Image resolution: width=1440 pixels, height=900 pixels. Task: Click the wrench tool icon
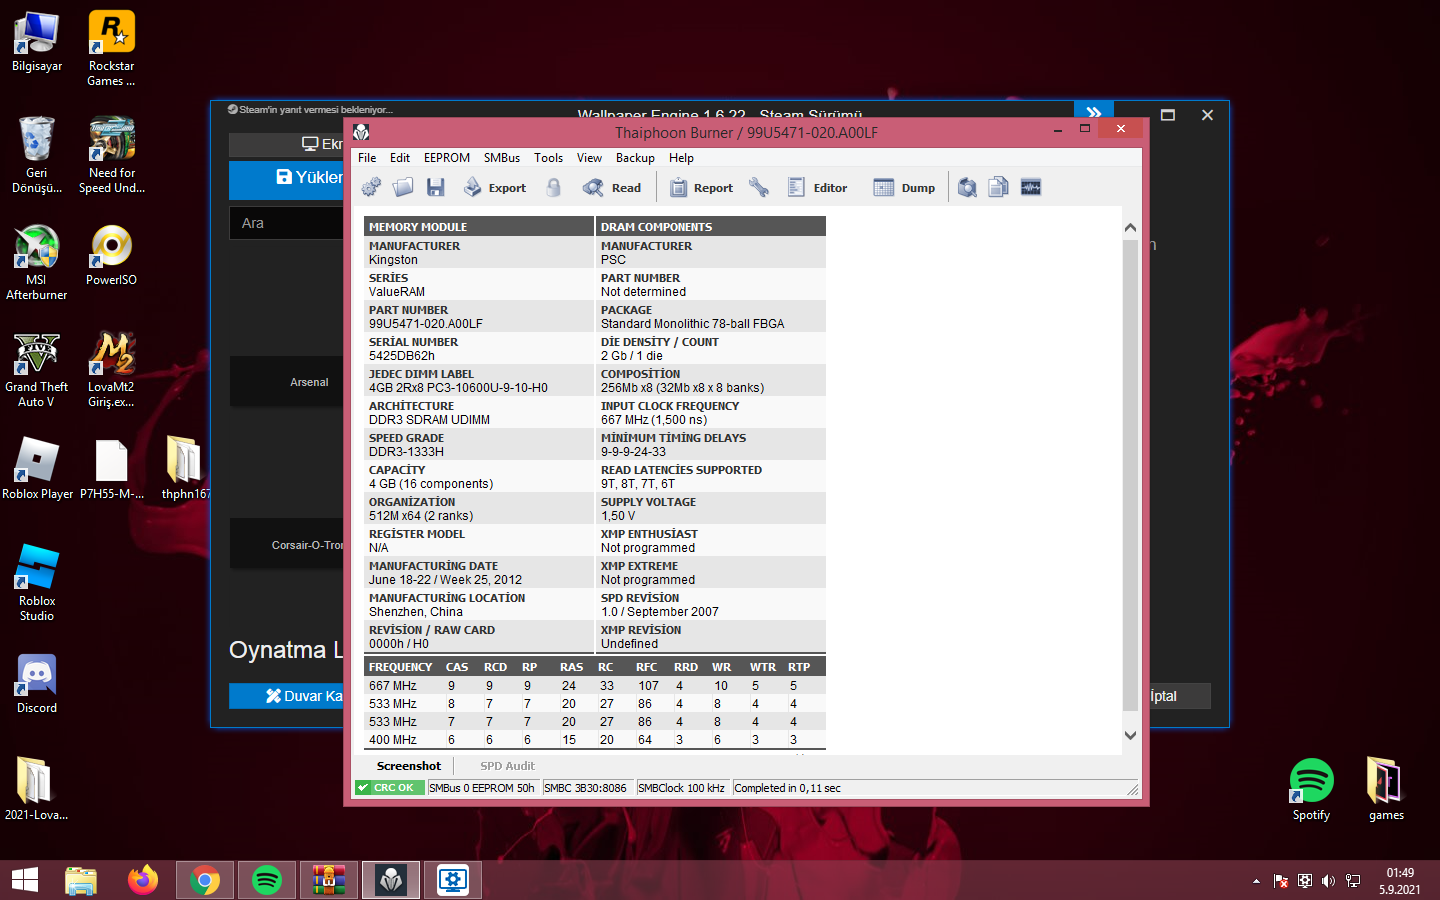click(759, 187)
